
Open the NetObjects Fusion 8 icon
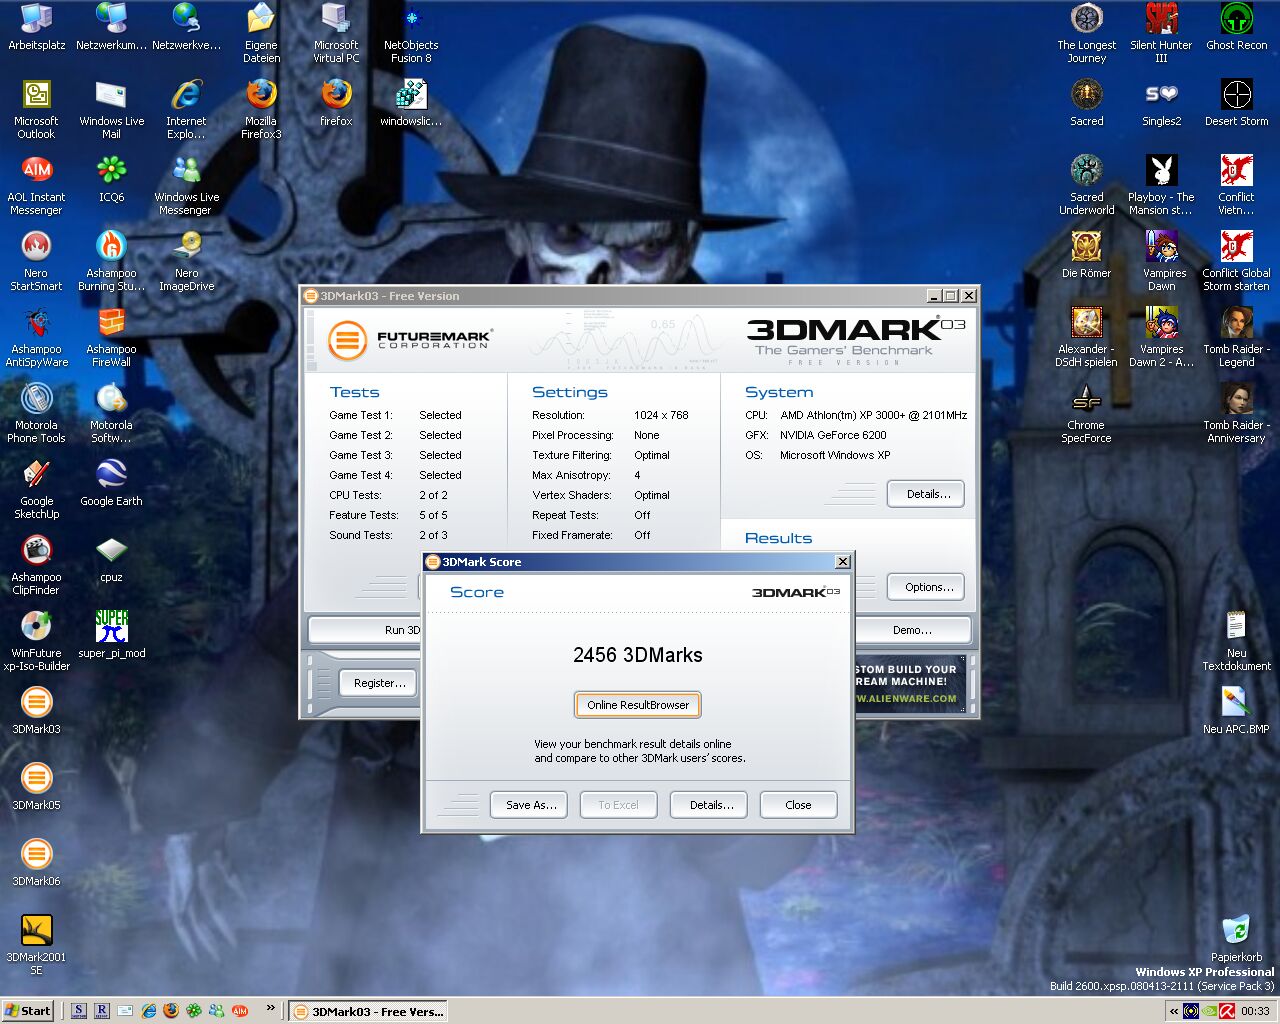pos(411,32)
